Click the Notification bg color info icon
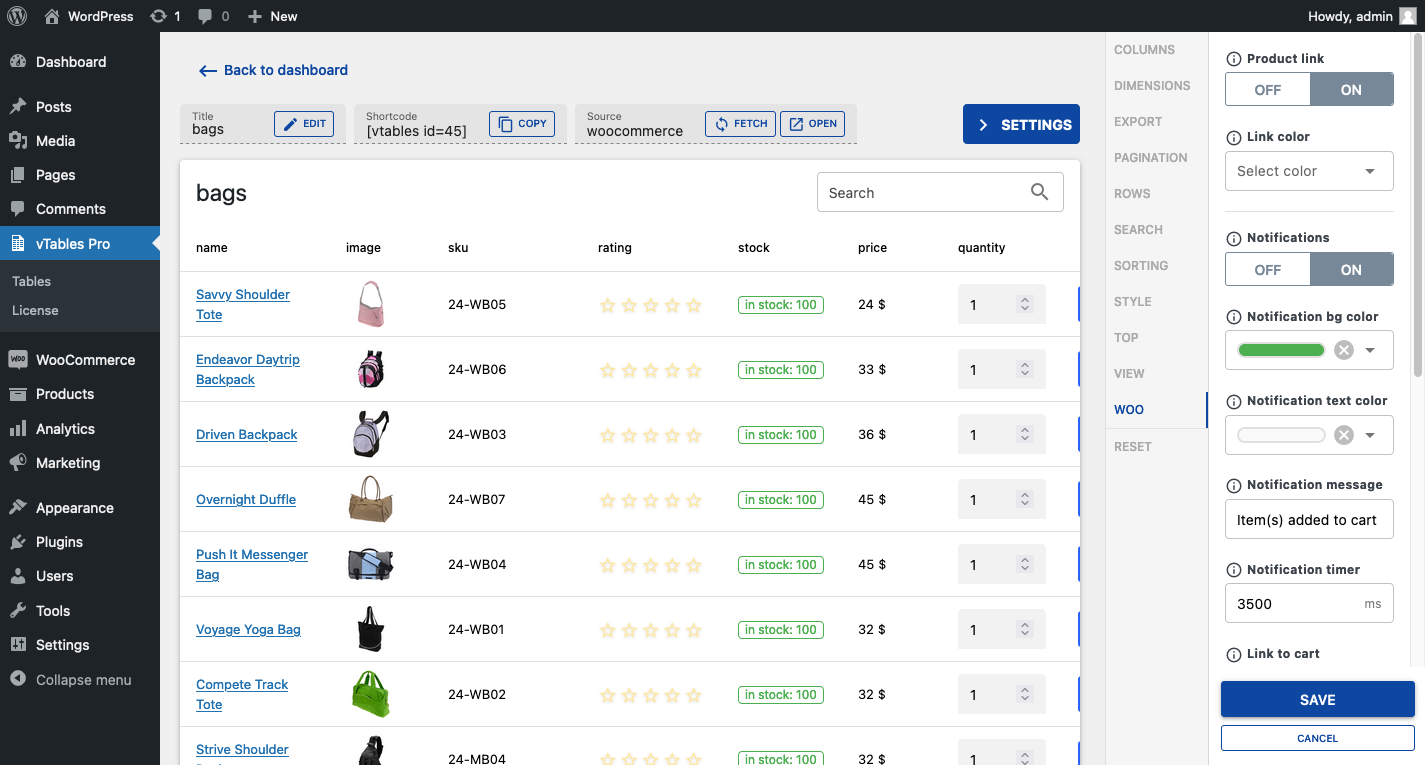The width and height of the screenshot is (1425, 765). (x=1234, y=317)
